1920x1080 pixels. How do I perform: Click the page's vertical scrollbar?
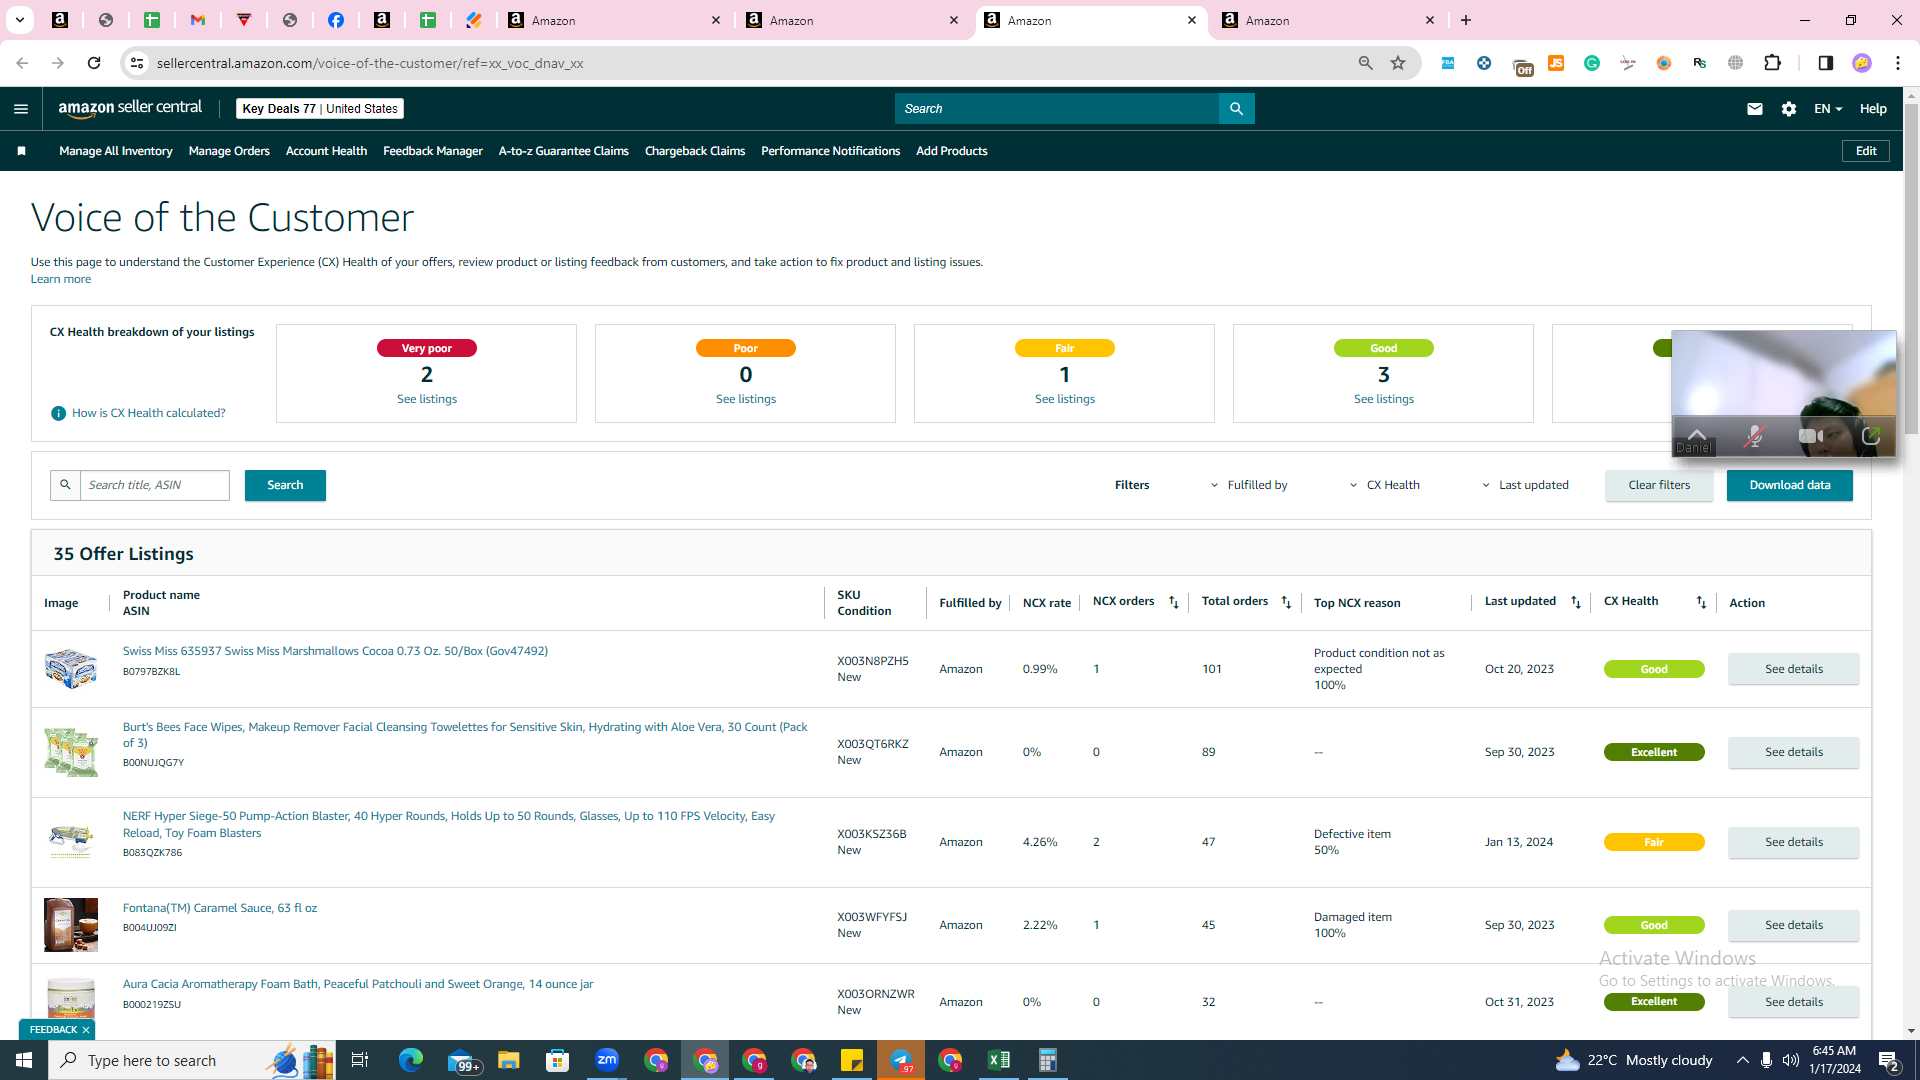click(1911, 270)
